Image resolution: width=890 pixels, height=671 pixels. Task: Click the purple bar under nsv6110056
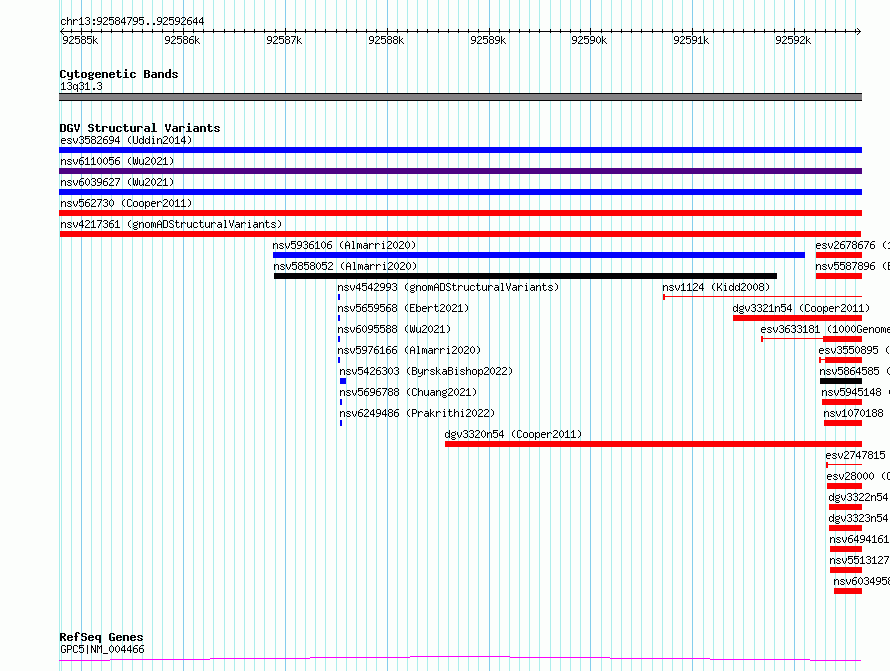coord(460,171)
